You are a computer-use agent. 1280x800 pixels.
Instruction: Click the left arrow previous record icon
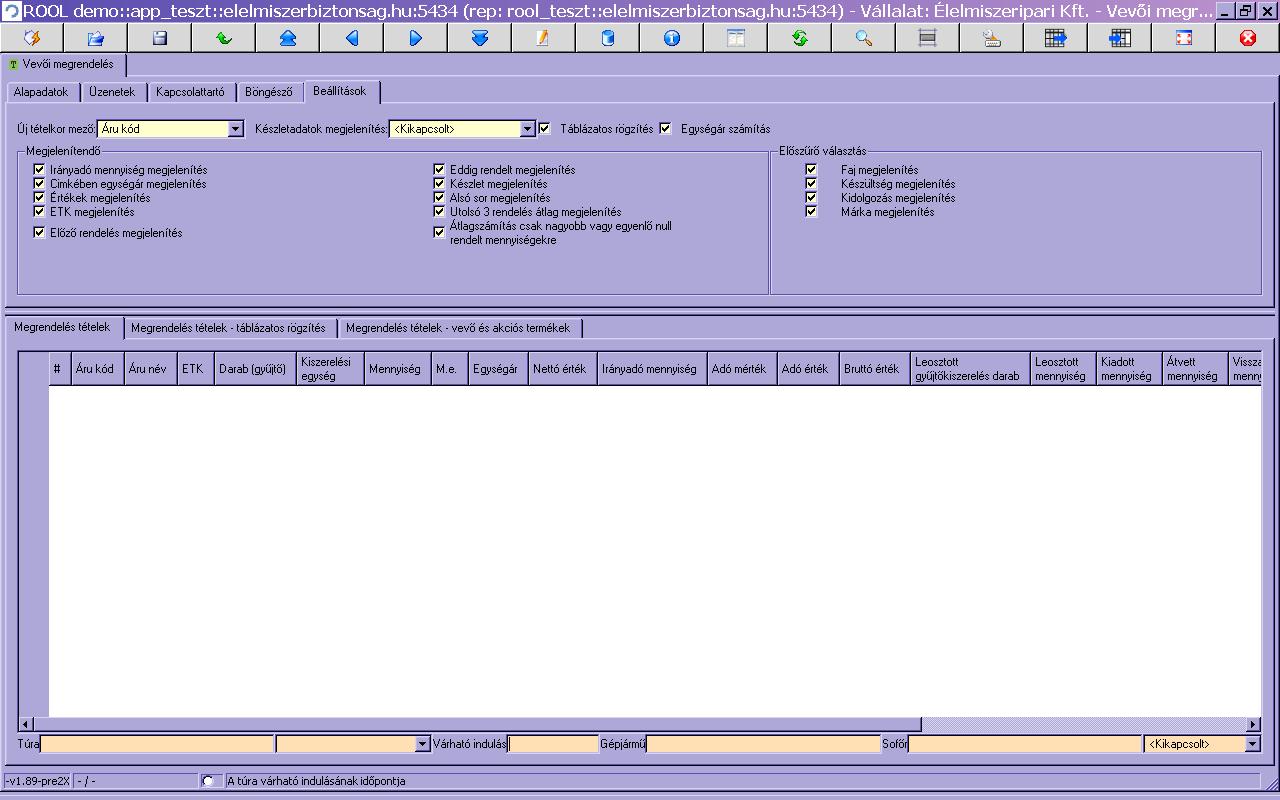point(352,38)
